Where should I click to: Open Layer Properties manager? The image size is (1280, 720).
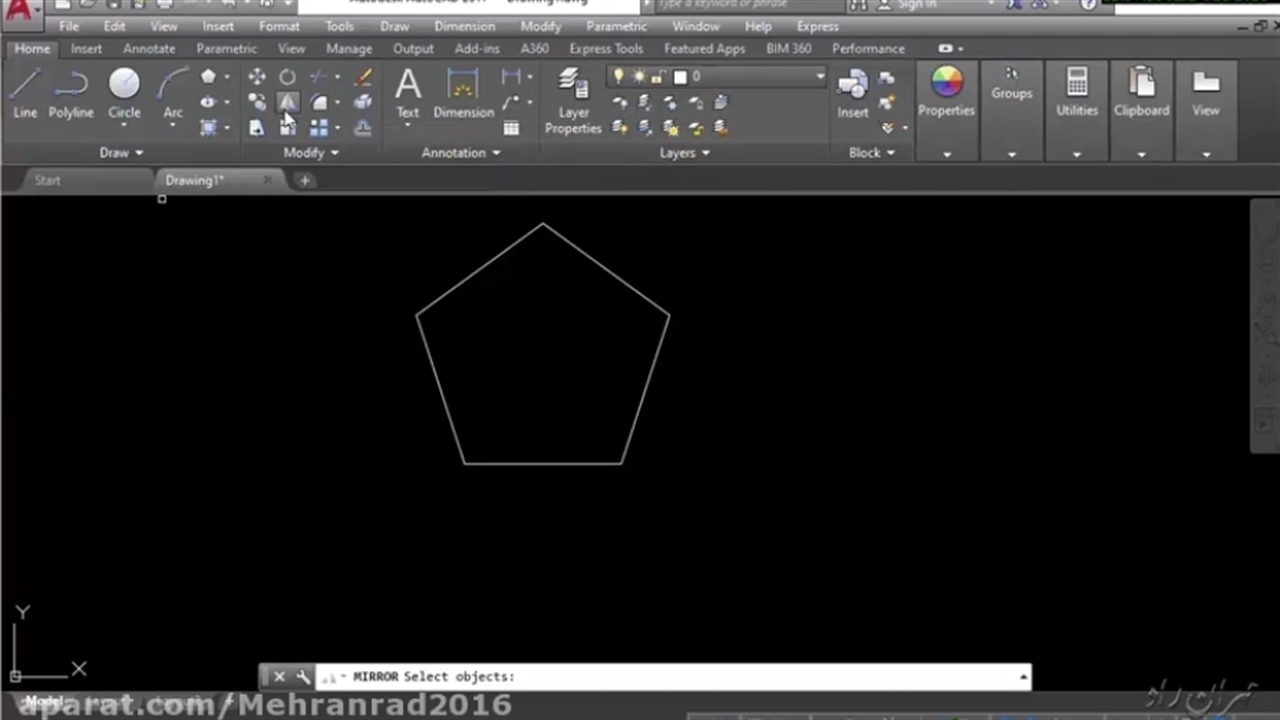tap(573, 100)
